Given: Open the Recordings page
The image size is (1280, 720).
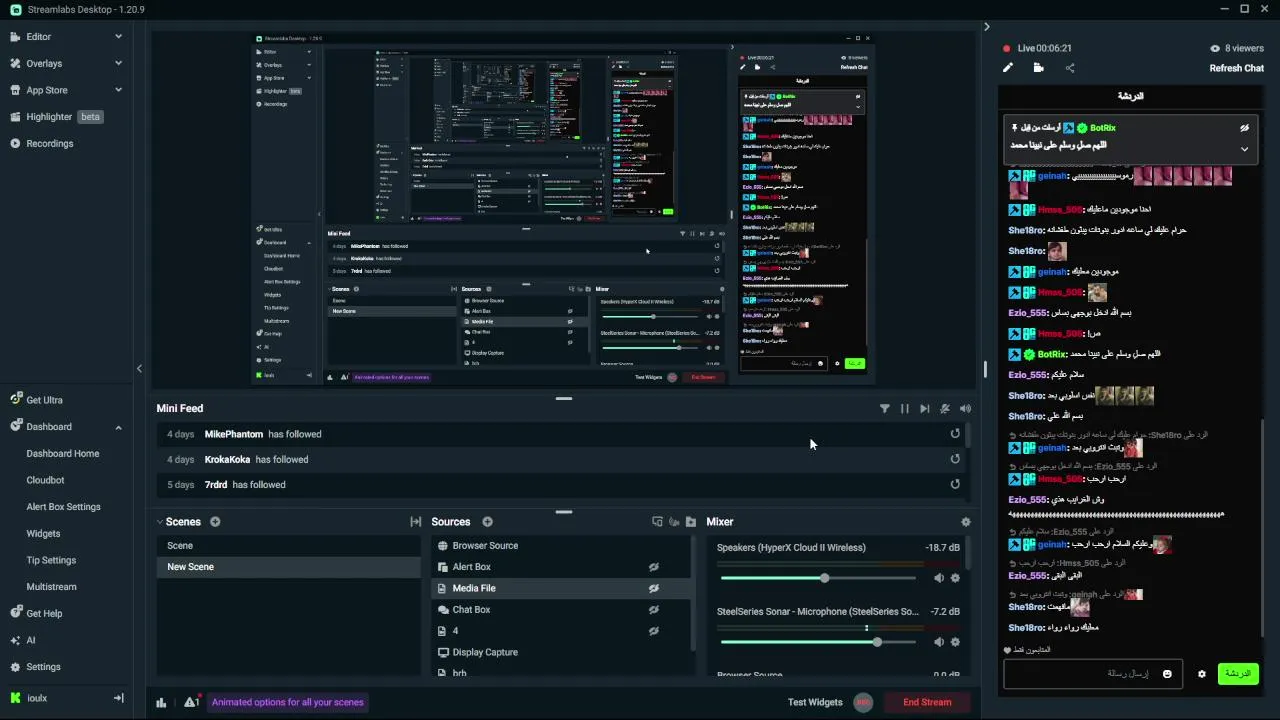Looking at the screenshot, I should click(50, 143).
